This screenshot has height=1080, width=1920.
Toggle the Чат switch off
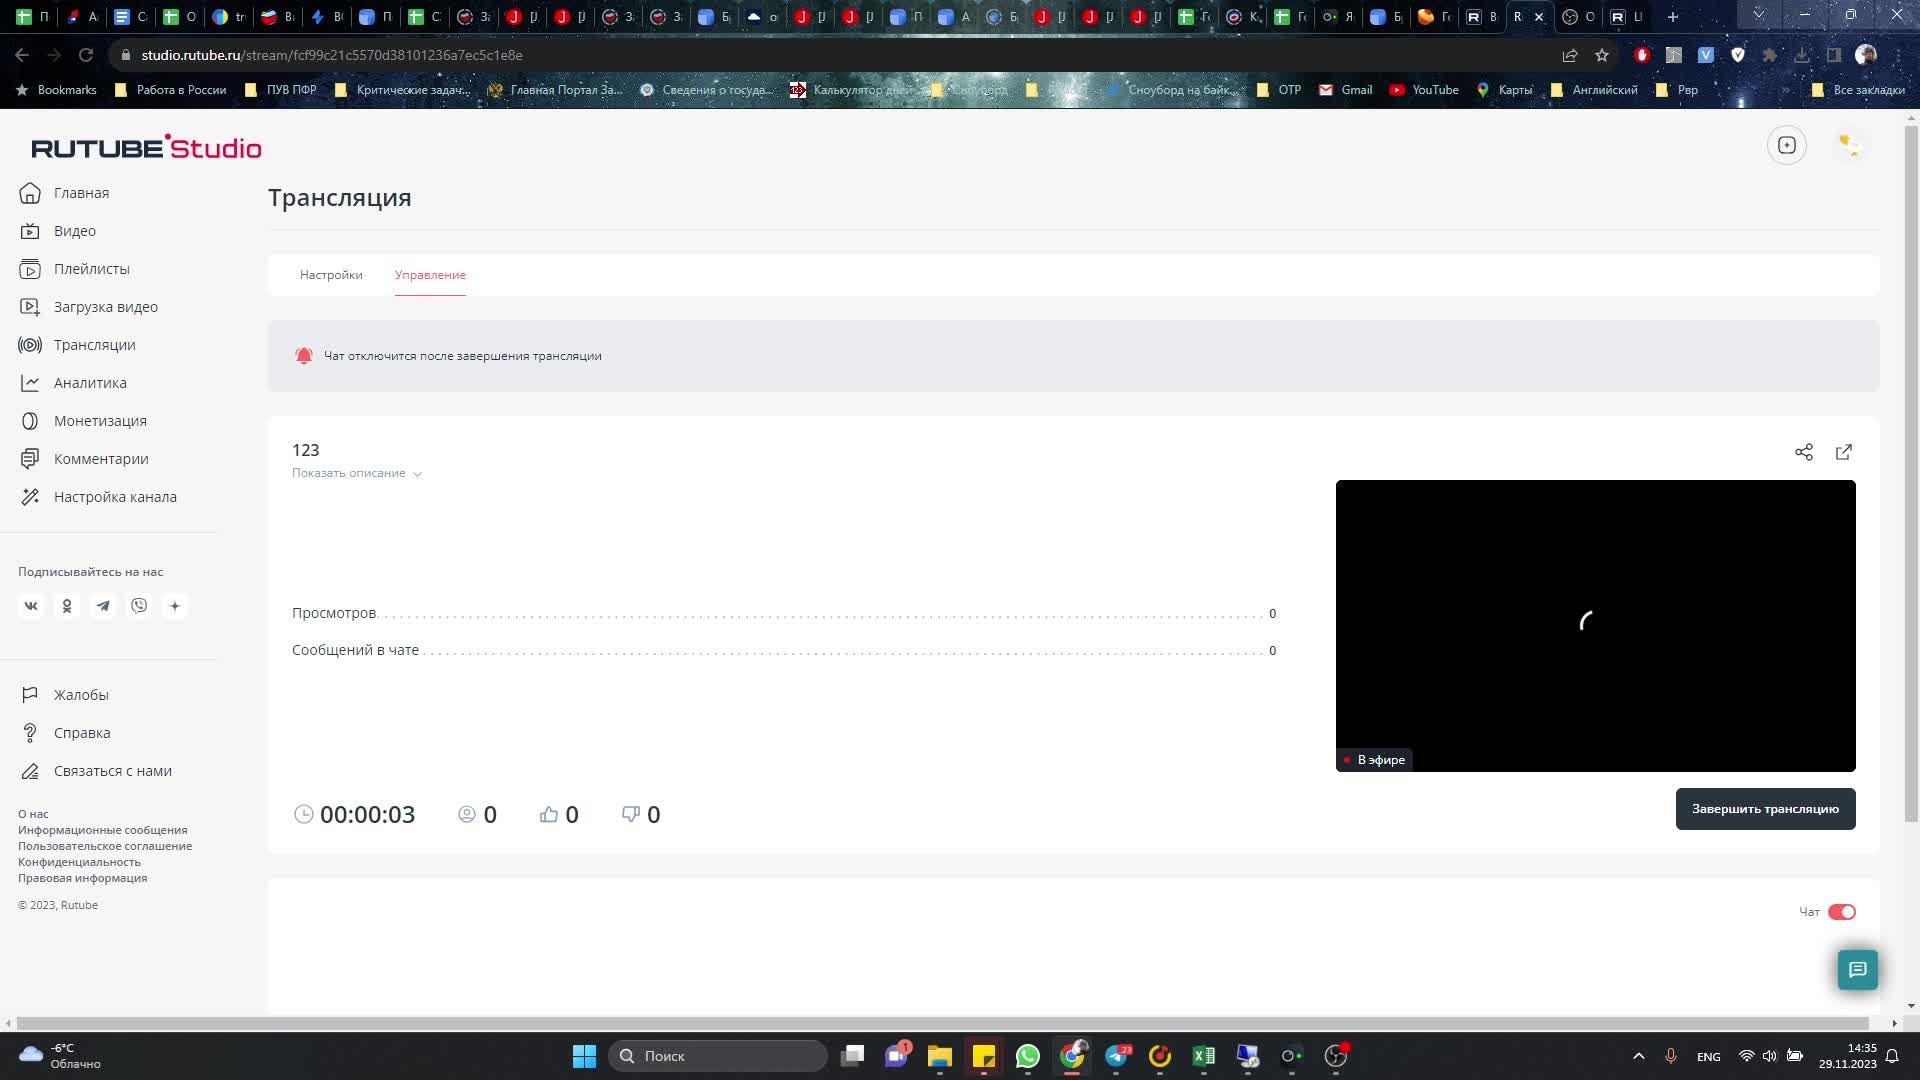click(1841, 912)
